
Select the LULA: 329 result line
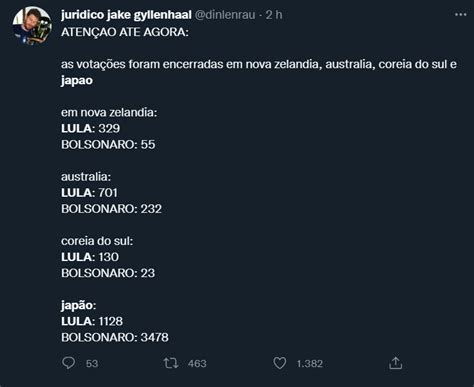(x=91, y=129)
